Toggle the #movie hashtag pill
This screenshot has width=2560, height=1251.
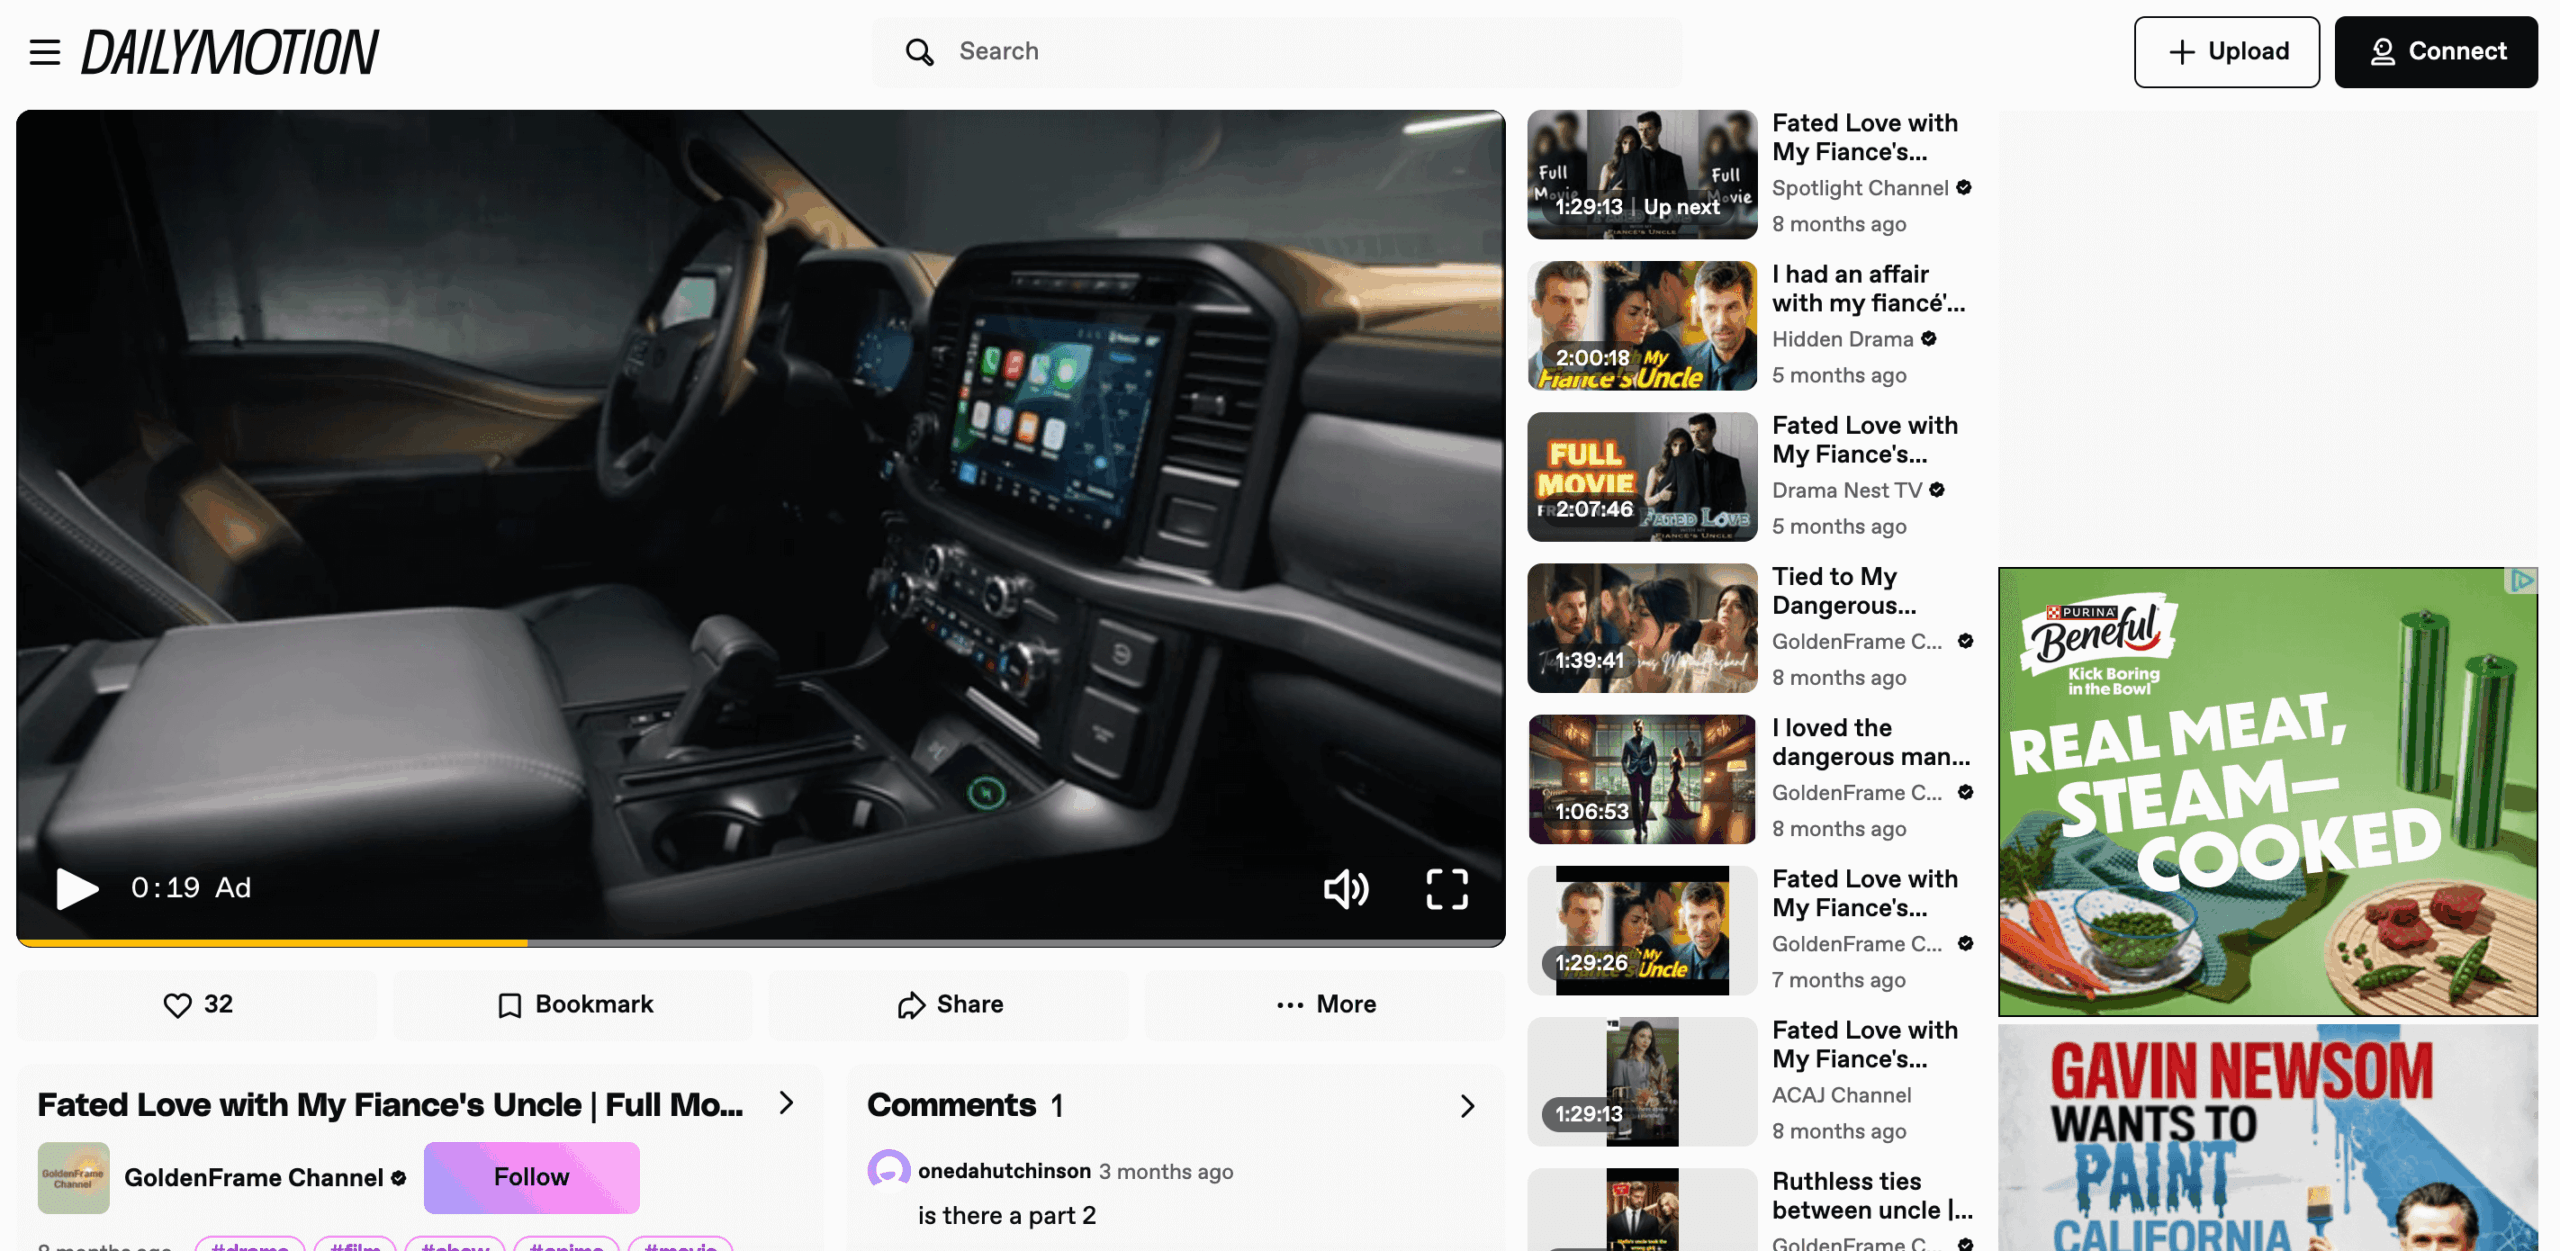click(x=680, y=1246)
